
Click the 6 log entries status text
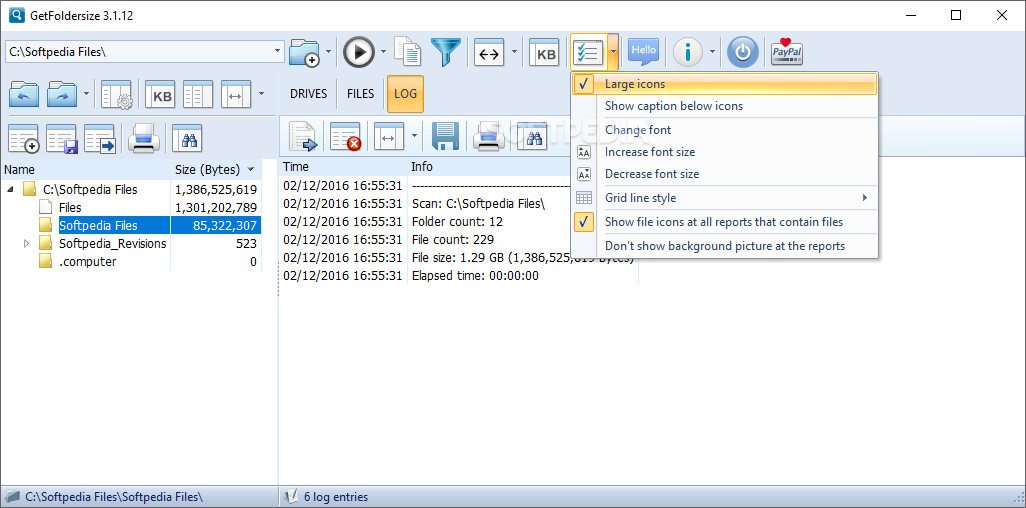pyautogui.click(x=336, y=497)
